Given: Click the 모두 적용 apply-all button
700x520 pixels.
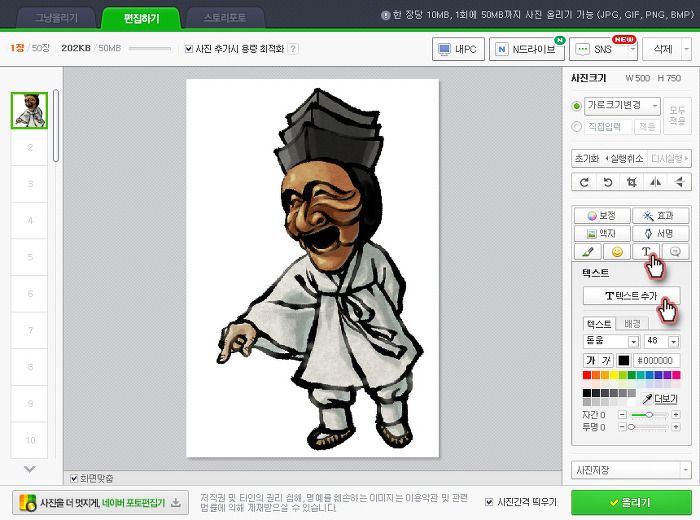Looking at the screenshot, I should (677, 115).
